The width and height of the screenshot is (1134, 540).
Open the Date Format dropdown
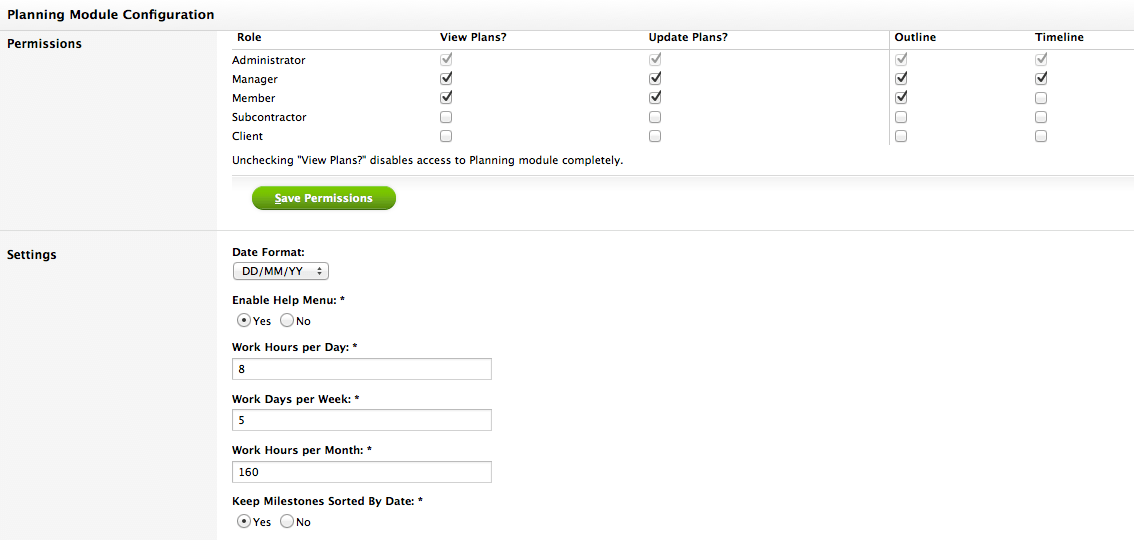(x=281, y=271)
